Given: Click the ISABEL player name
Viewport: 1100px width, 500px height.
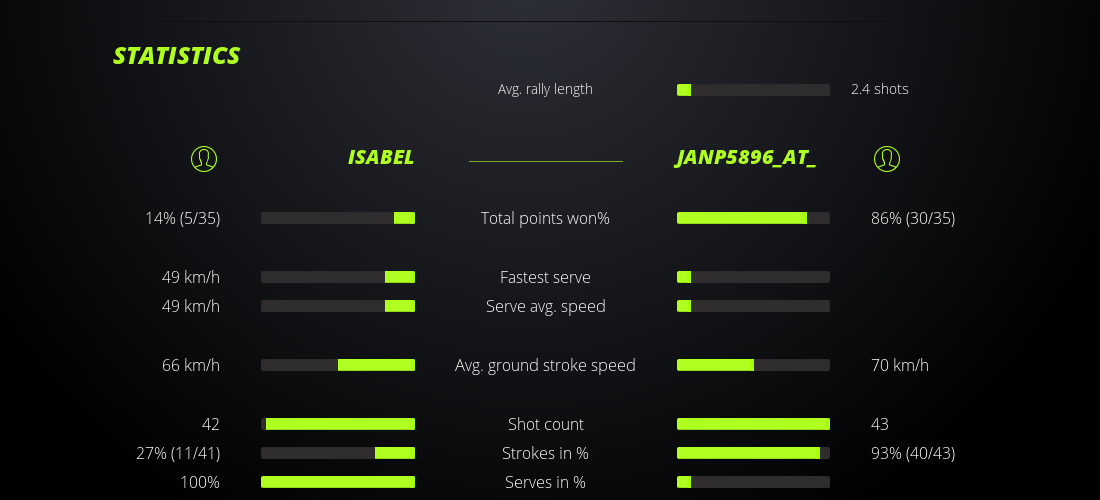Looking at the screenshot, I should [380, 158].
